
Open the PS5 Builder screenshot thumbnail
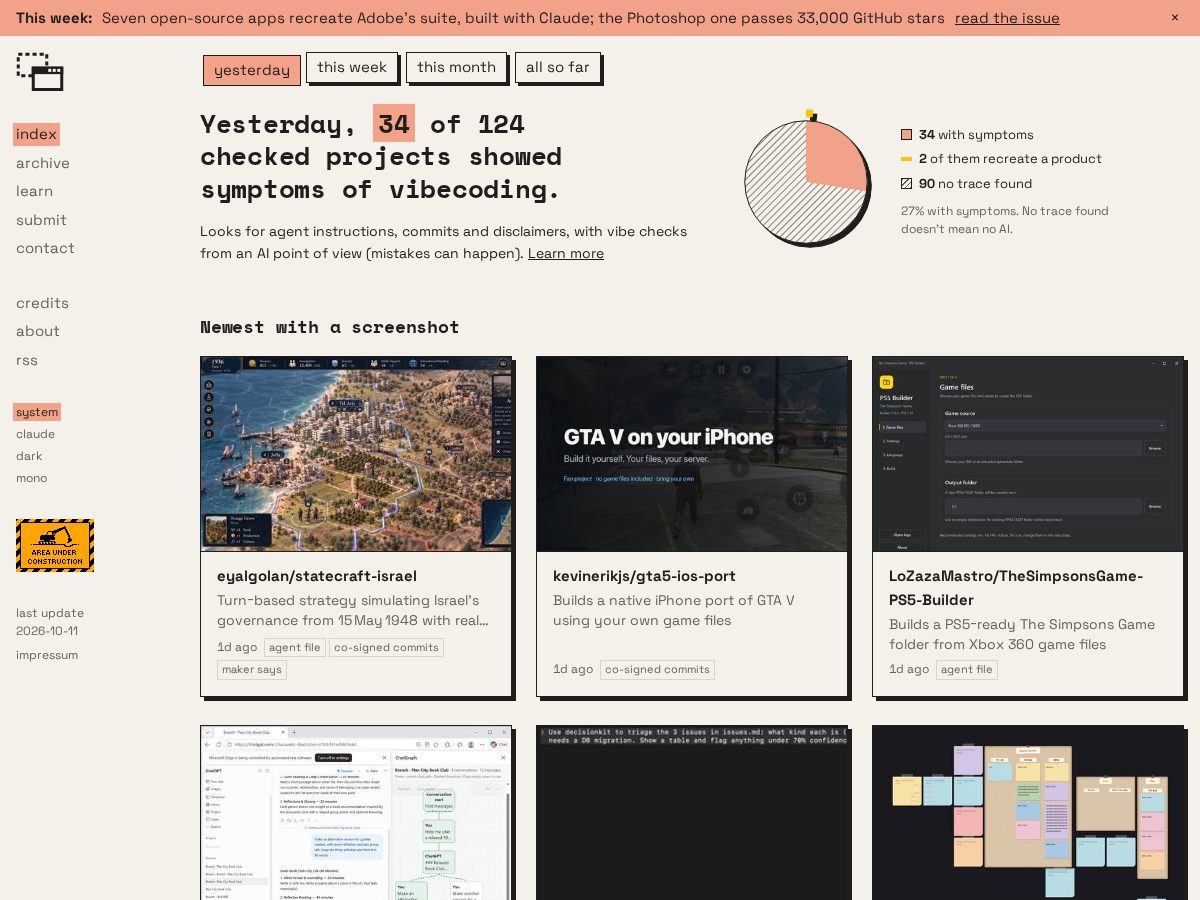click(x=1028, y=454)
